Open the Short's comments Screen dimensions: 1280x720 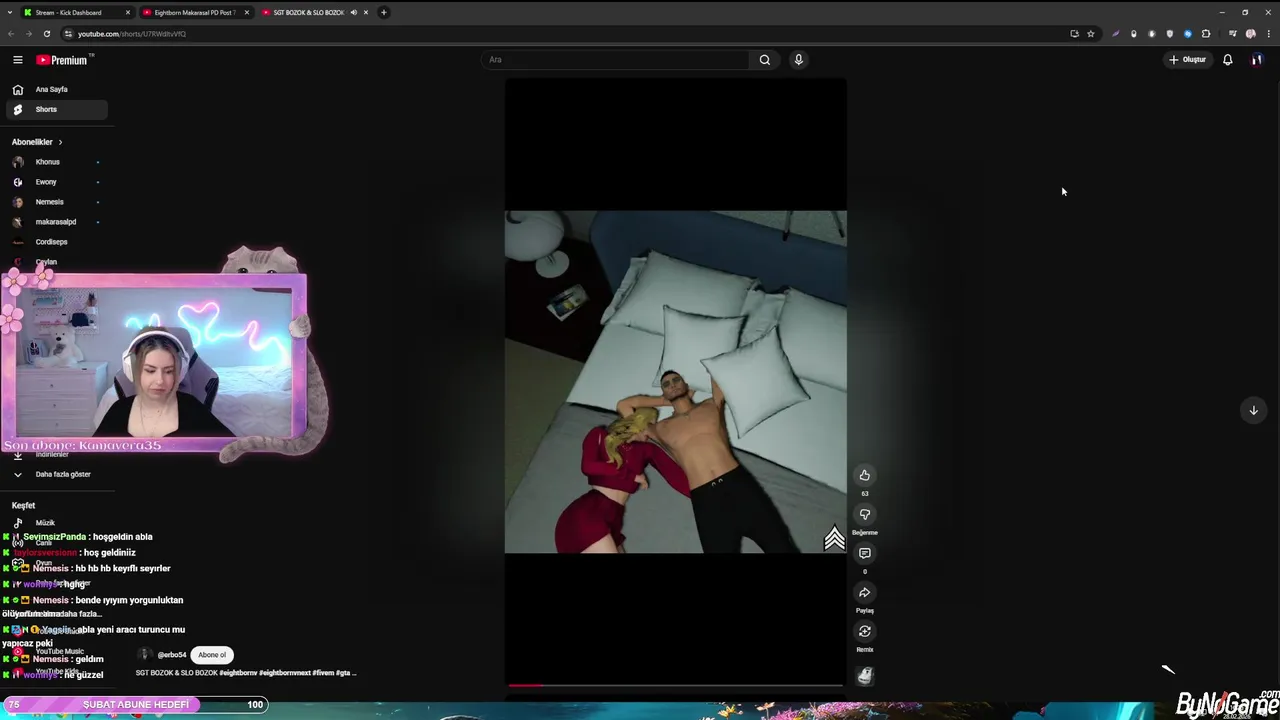point(865,553)
